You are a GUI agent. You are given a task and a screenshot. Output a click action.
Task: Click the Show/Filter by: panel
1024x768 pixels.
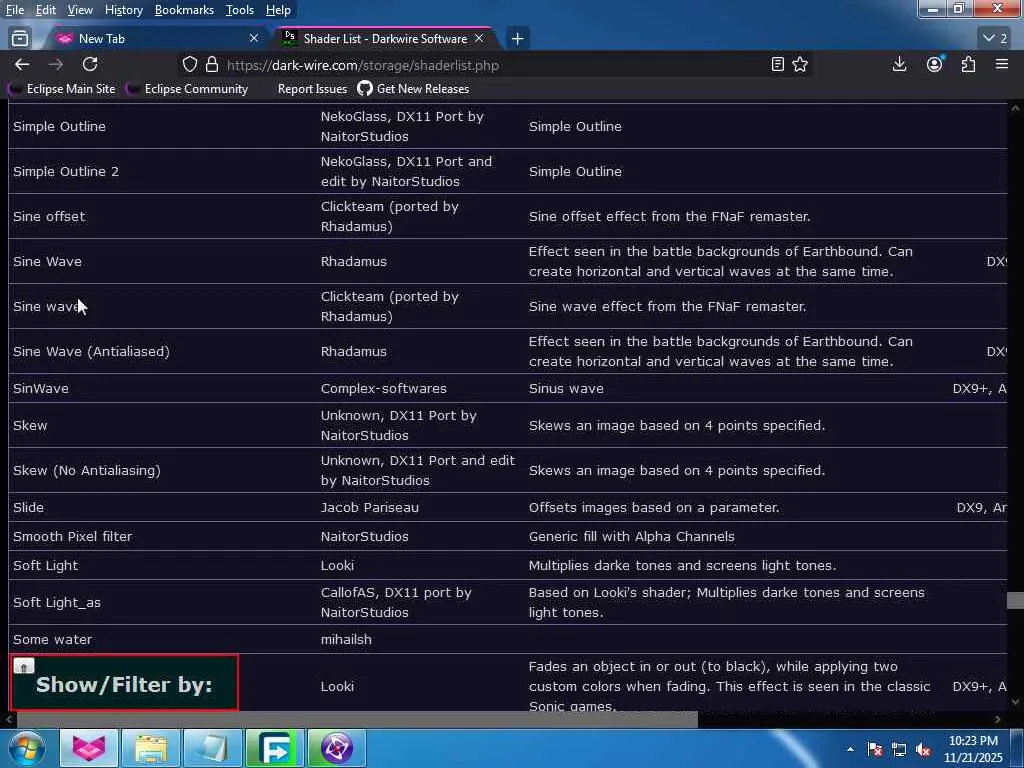point(124,683)
